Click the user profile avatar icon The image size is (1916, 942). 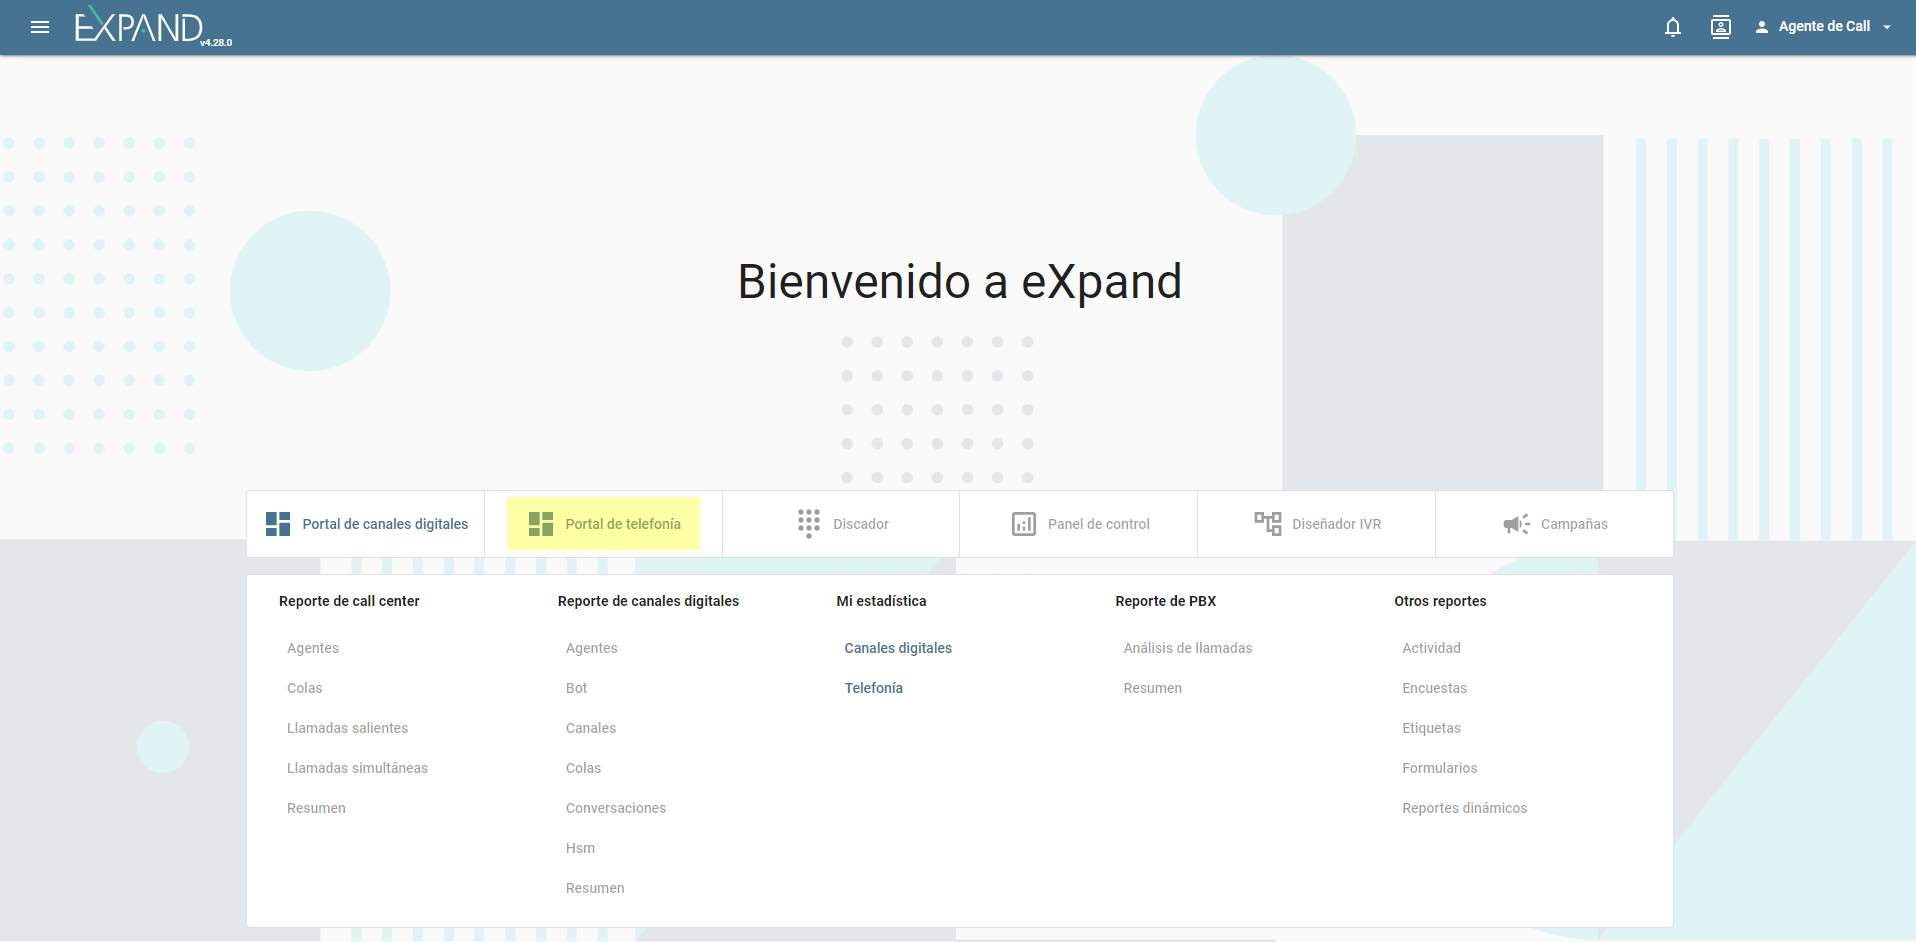tap(1762, 27)
